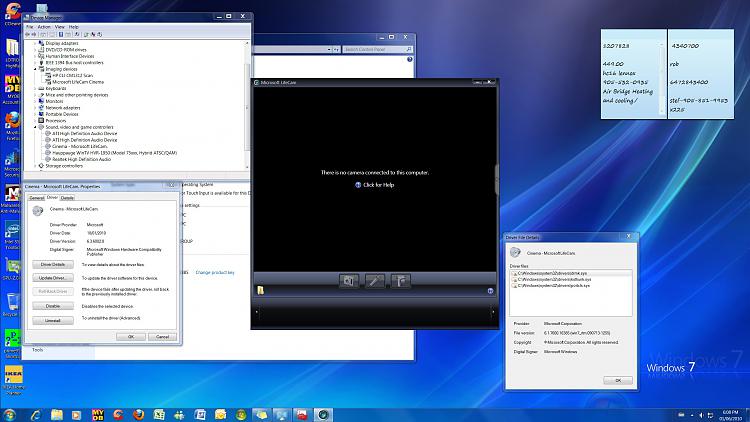
Task: Click the Forward arrow in Device Manager toolbar
Action: [33, 34]
